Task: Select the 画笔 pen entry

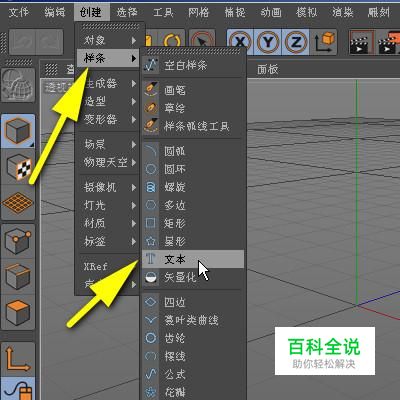Action: click(193, 90)
